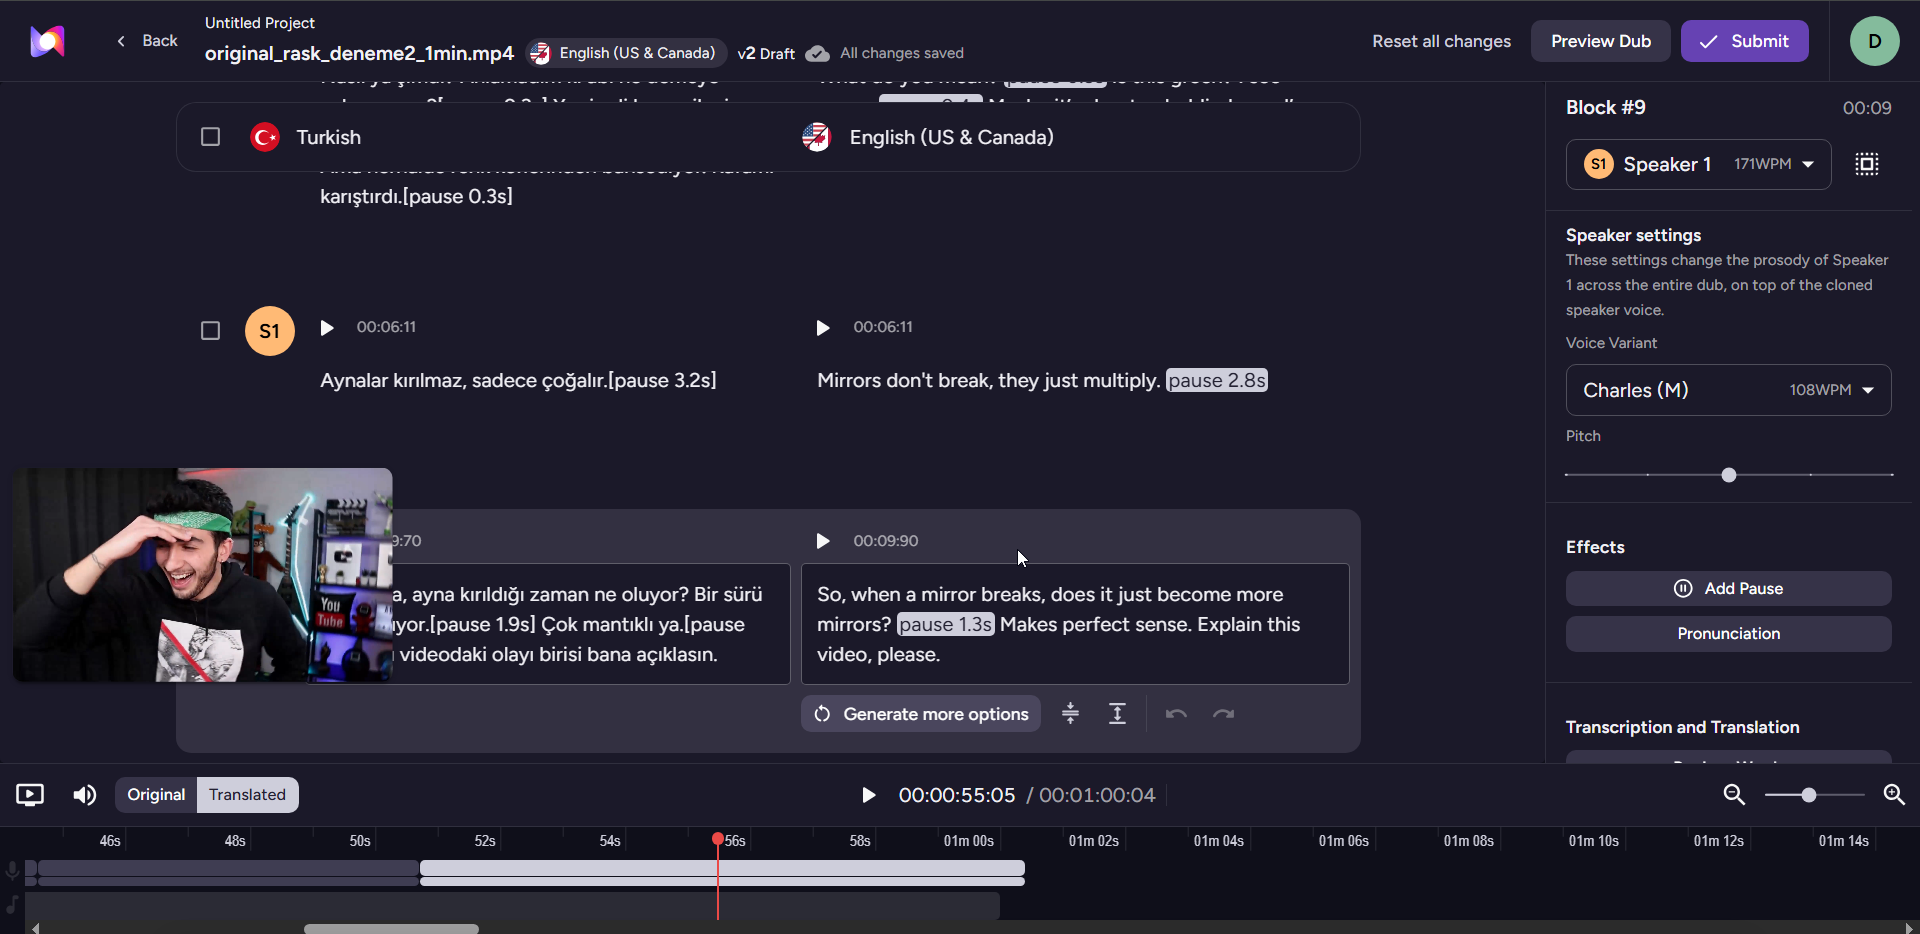Navigate Back to projects
The image size is (1920, 934).
146,41
